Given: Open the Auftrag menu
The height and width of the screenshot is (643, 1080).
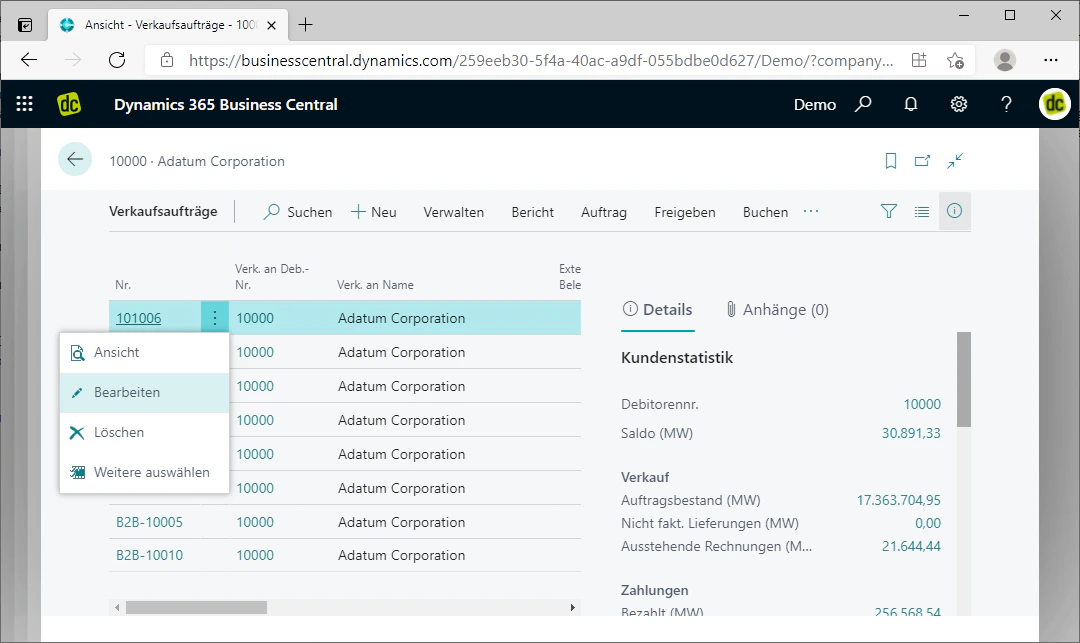Looking at the screenshot, I should [603, 212].
